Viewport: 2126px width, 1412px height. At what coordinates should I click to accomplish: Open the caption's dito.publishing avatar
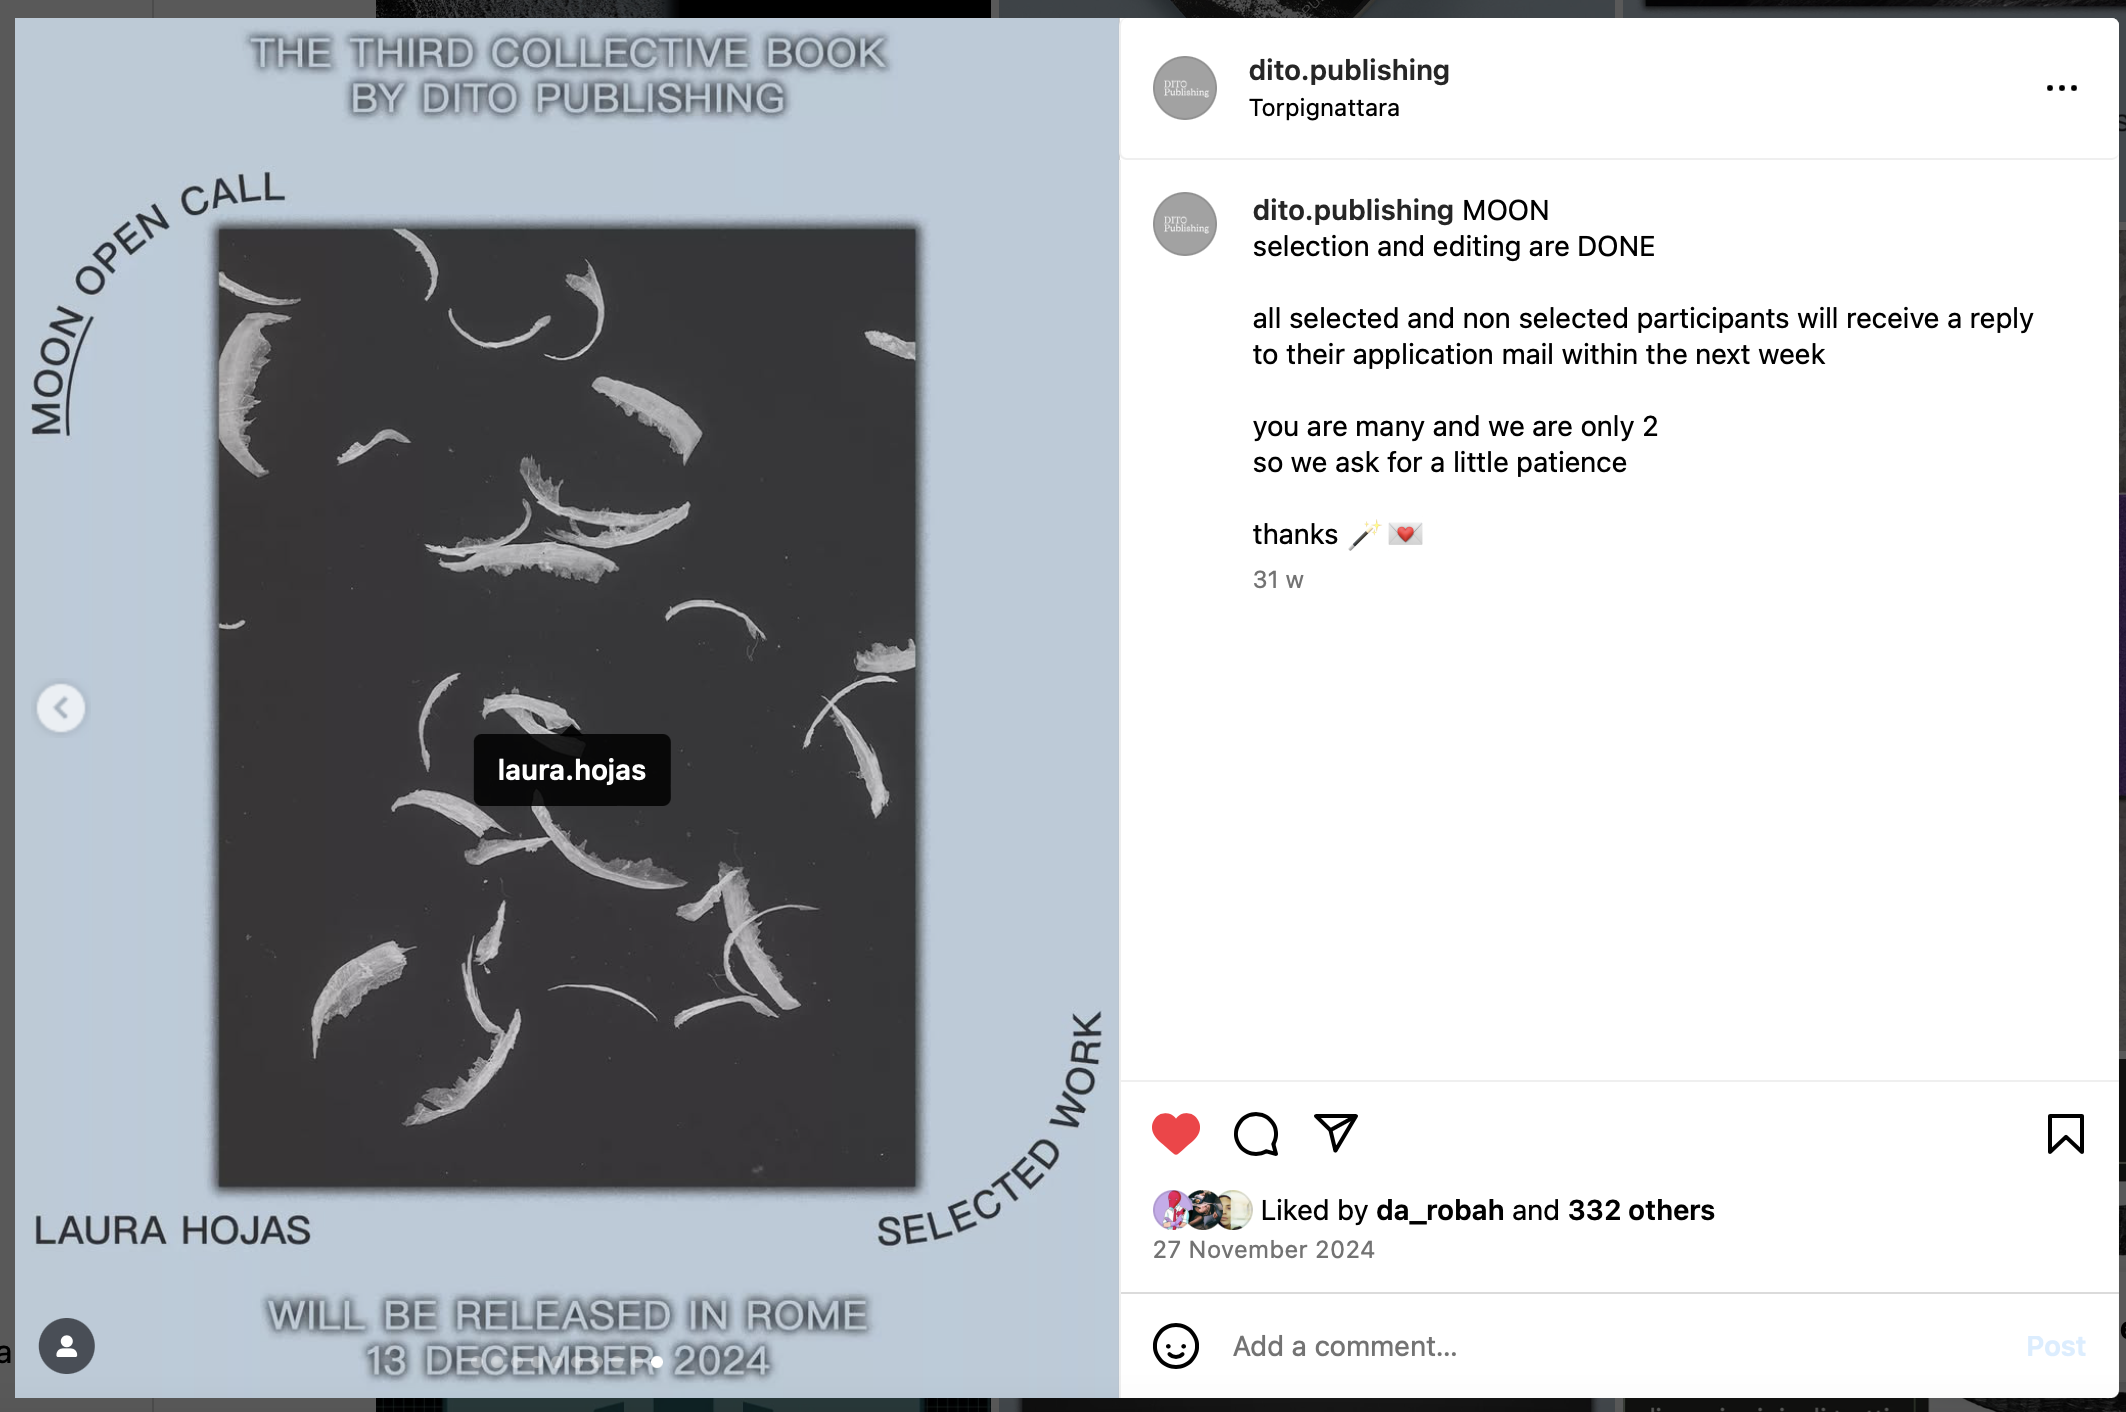click(1185, 224)
